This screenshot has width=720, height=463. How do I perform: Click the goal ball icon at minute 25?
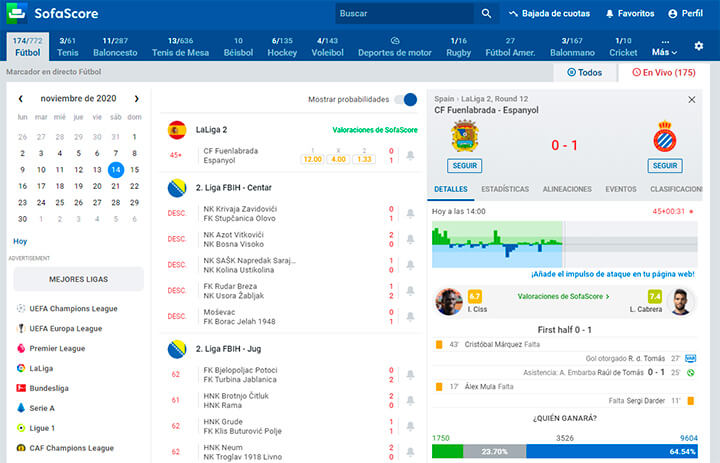[x=690, y=373]
